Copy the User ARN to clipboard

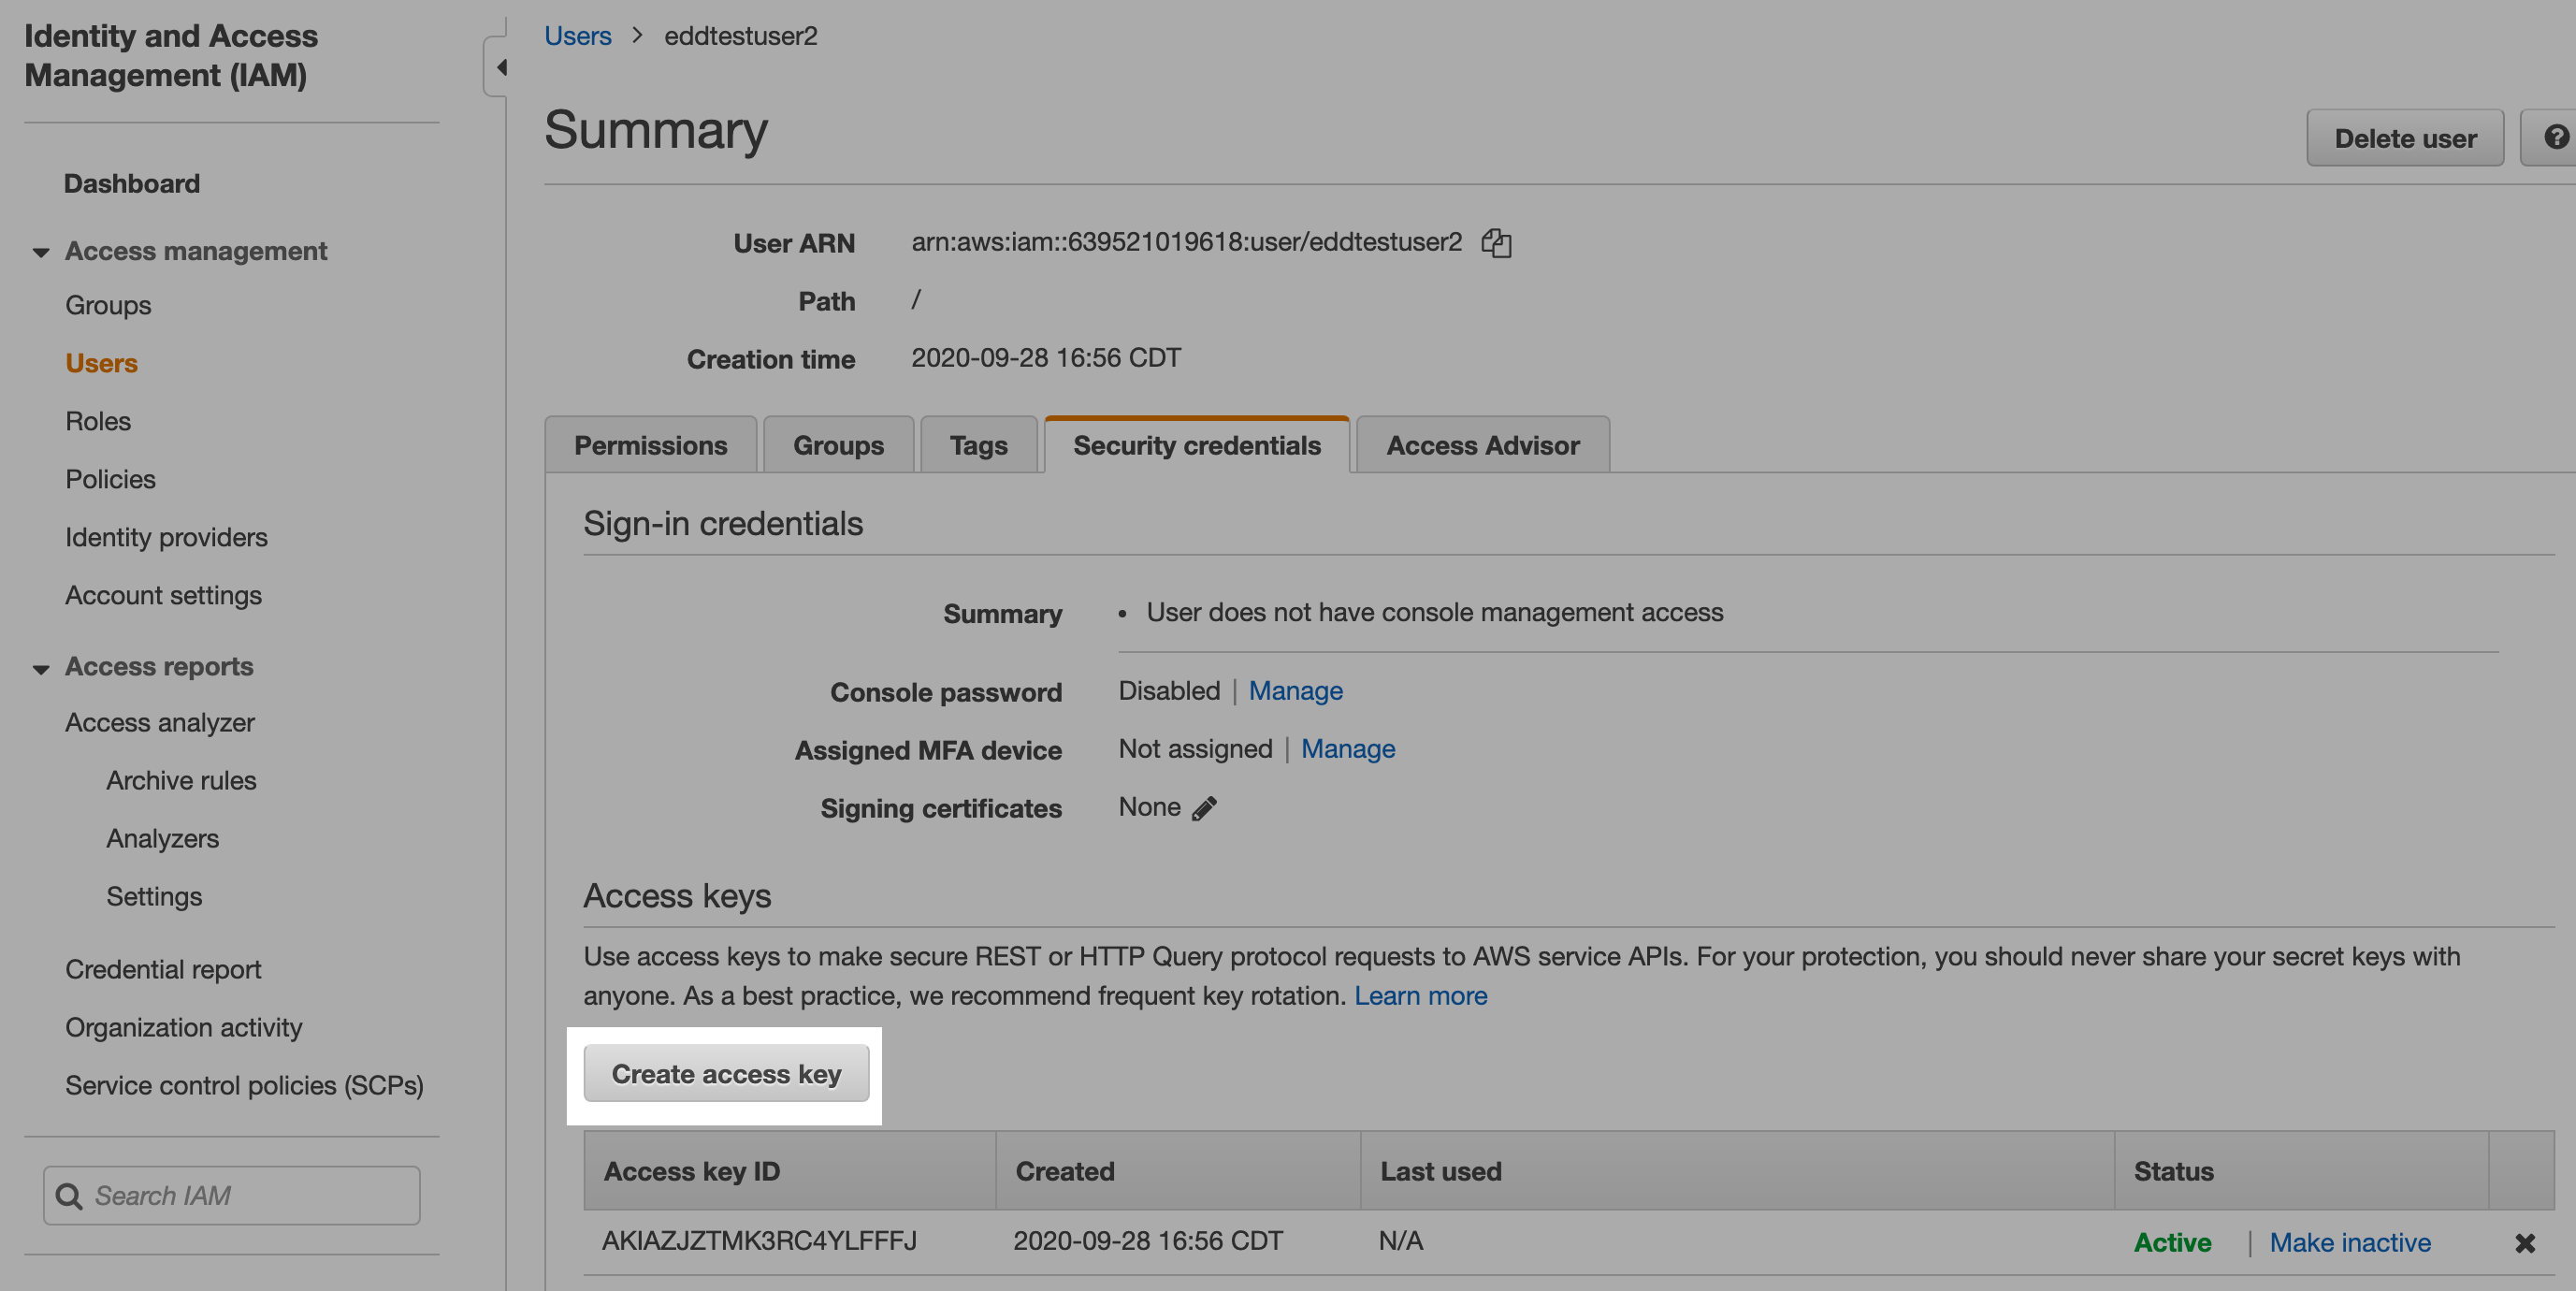coord(1496,243)
